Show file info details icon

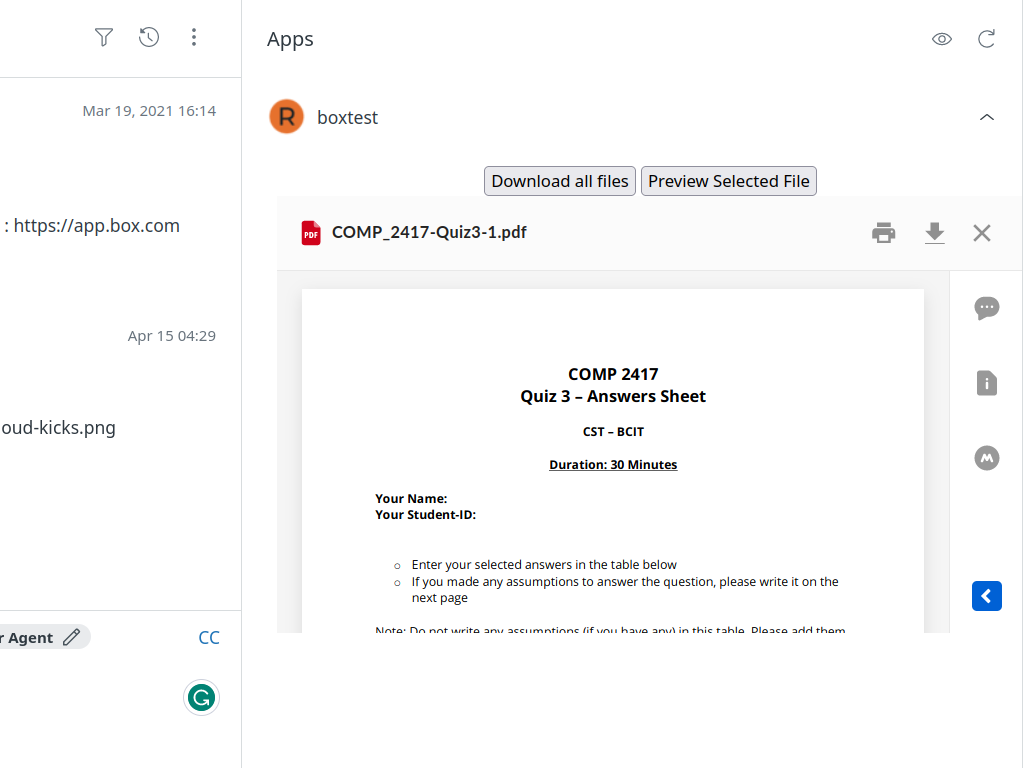(987, 383)
